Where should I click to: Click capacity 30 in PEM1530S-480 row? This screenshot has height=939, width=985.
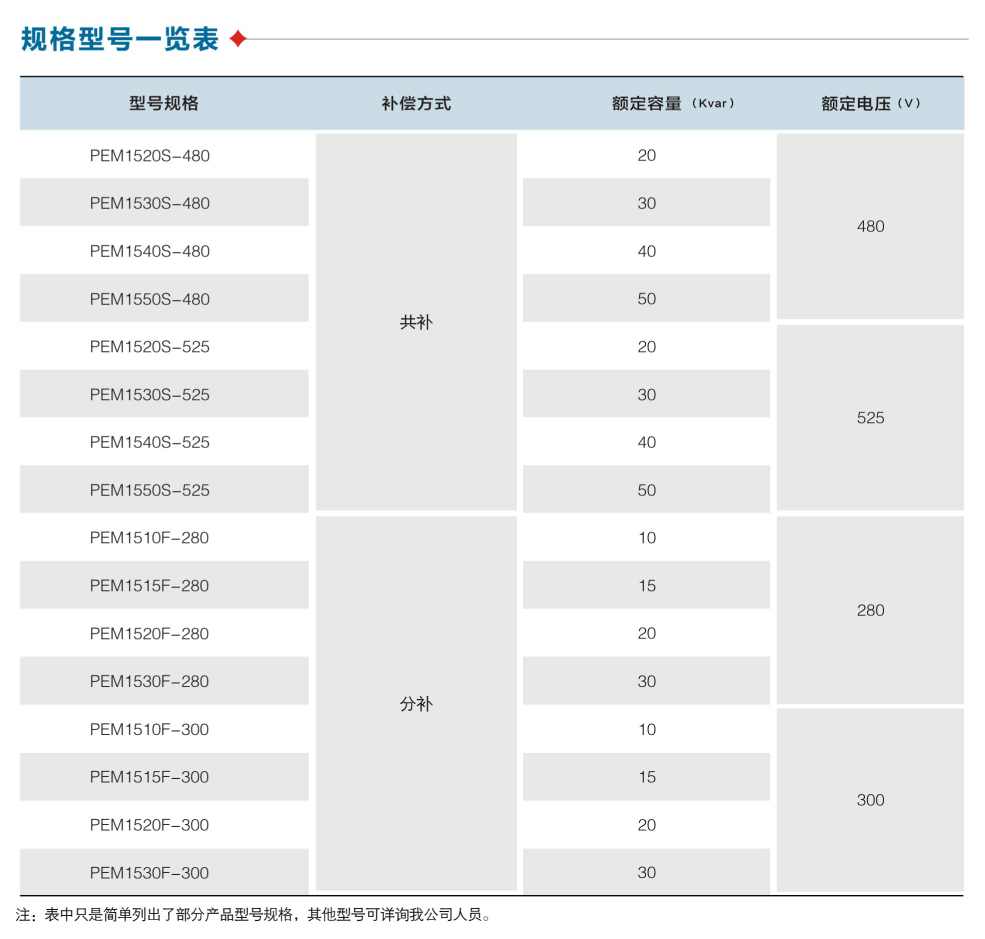[x=646, y=203]
